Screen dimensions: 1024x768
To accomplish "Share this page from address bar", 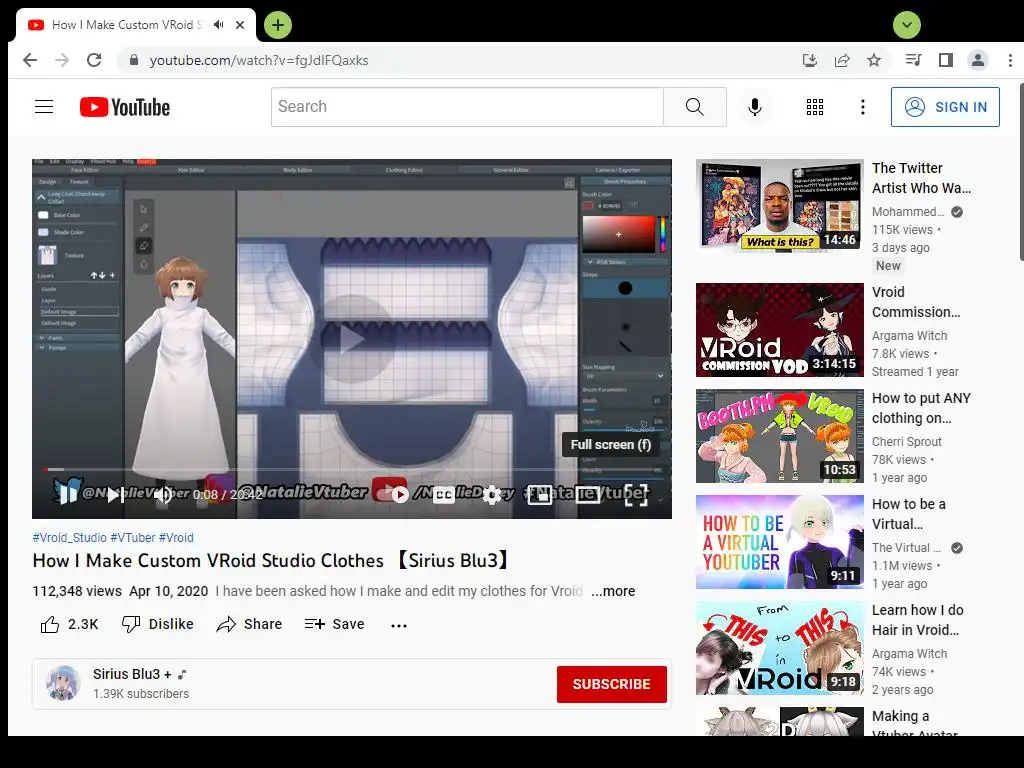I will pyautogui.click(x=842, y=60).
